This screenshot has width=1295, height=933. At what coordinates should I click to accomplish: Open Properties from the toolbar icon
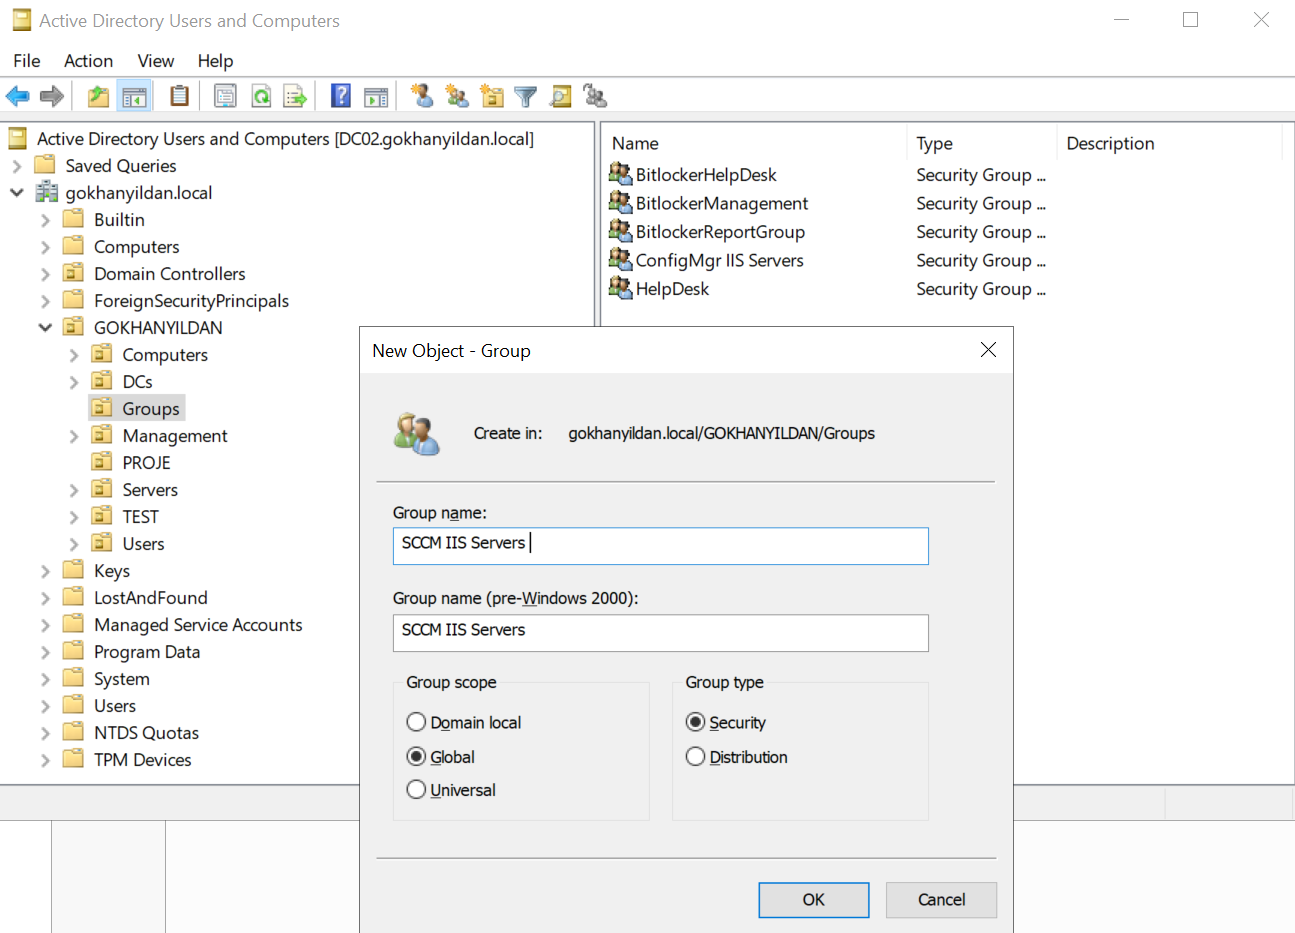[x=225, y=96]
